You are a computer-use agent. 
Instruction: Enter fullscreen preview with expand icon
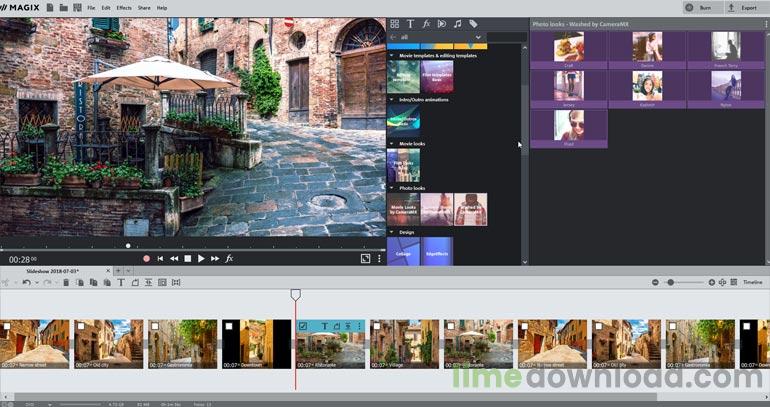click(365, 258)
